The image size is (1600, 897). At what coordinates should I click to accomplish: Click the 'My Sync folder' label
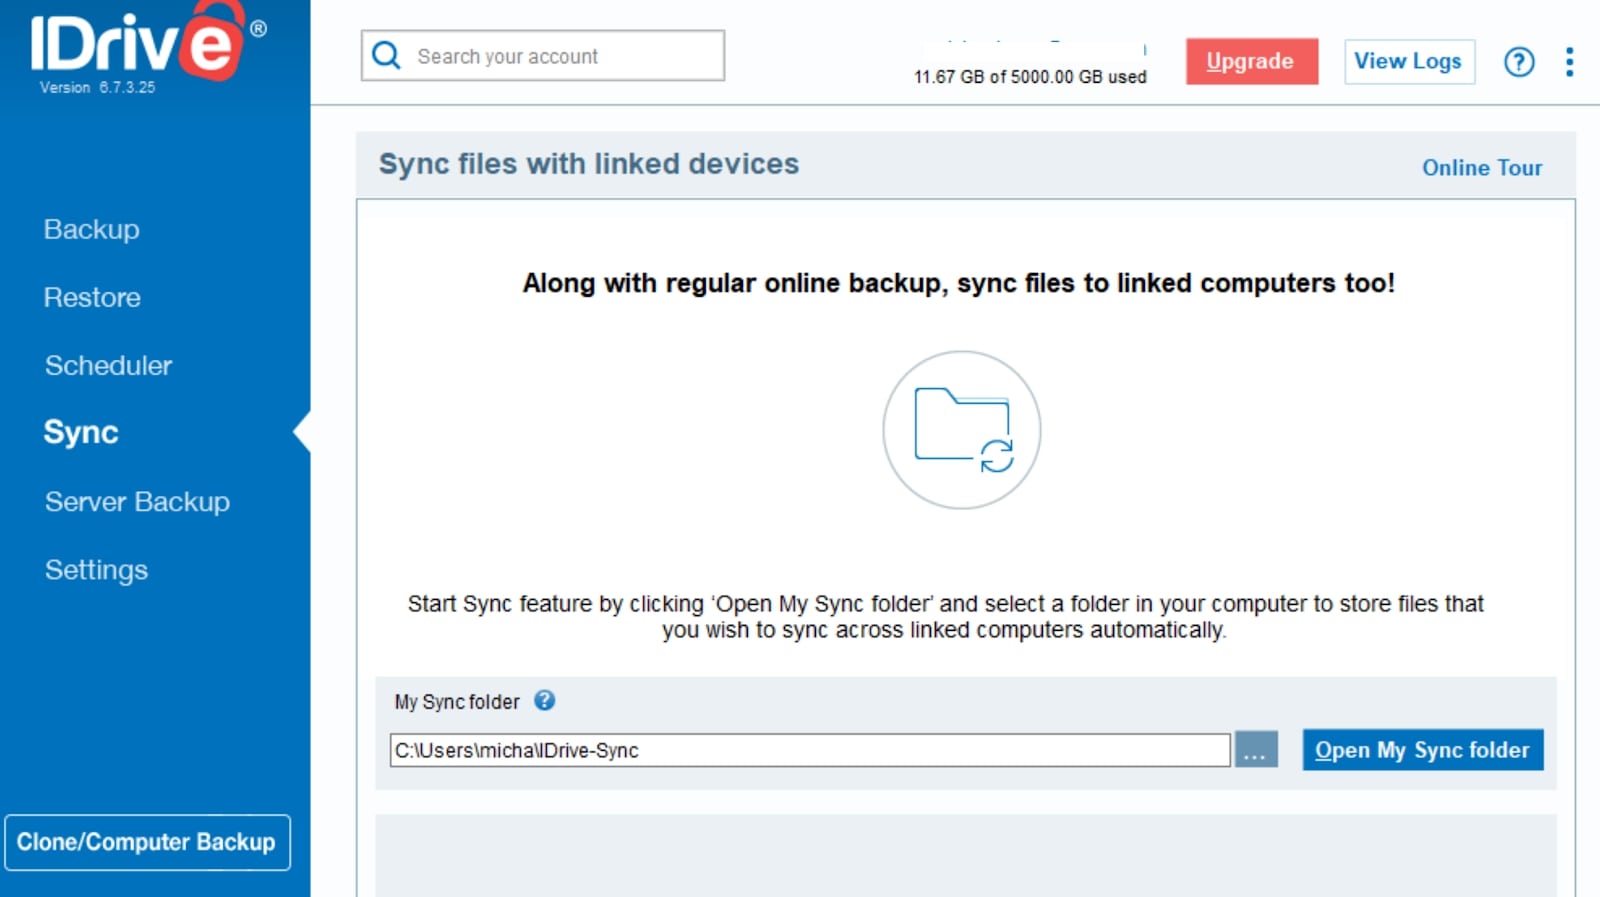[x=457, y=702]
